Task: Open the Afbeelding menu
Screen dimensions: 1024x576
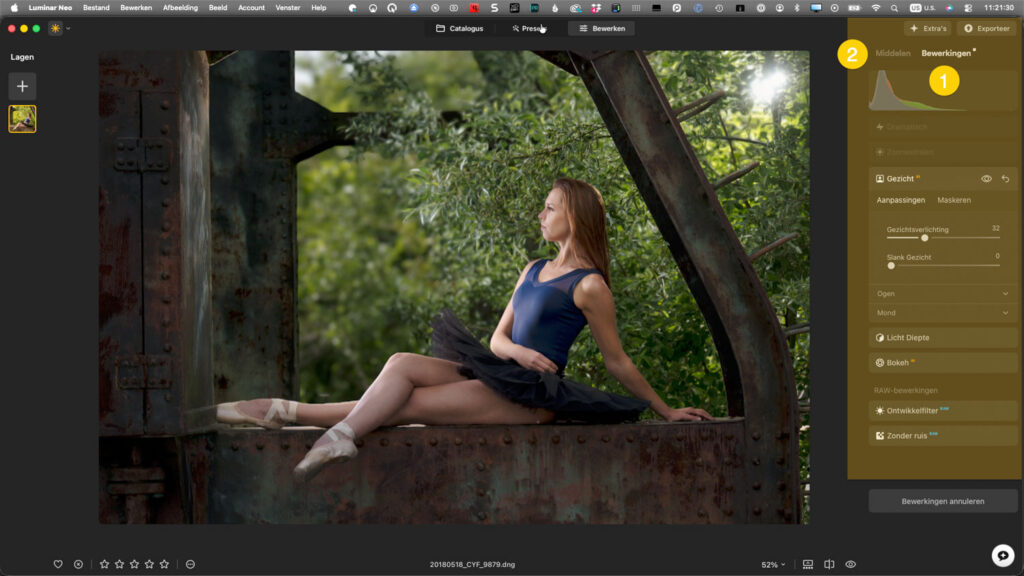Action: (180, 8)
